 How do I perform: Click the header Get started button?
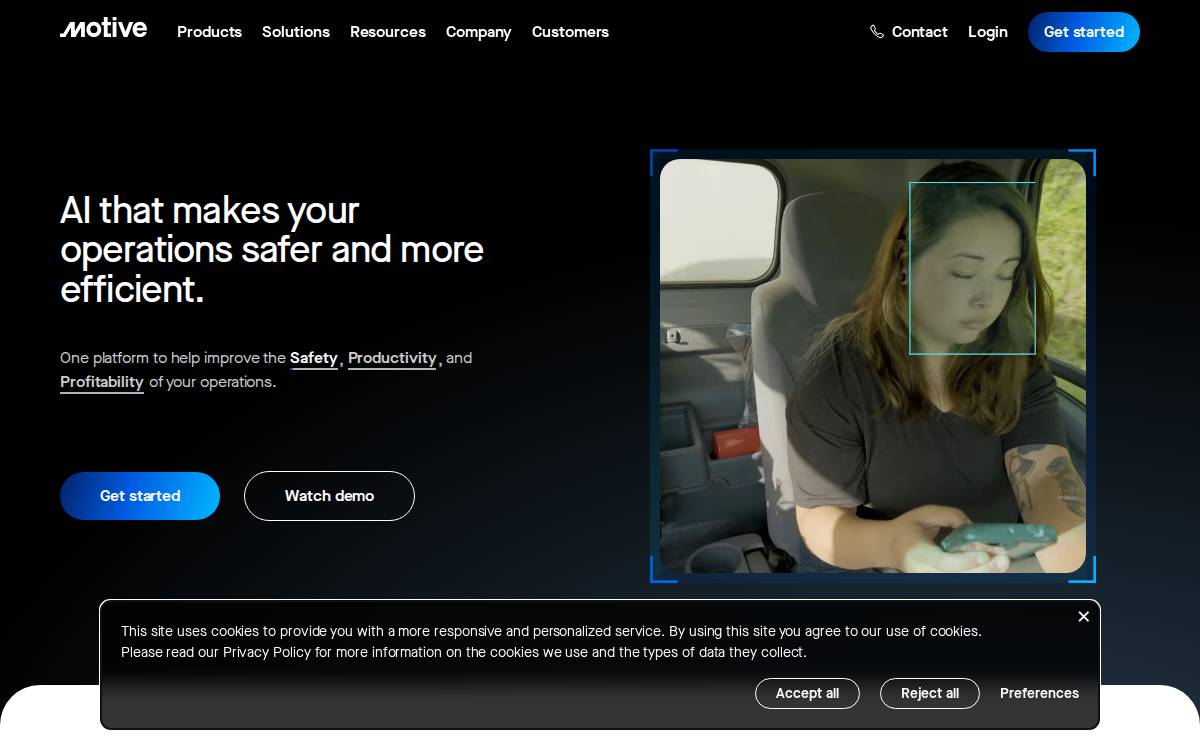pyautogui.click(x=1084, y=32)
